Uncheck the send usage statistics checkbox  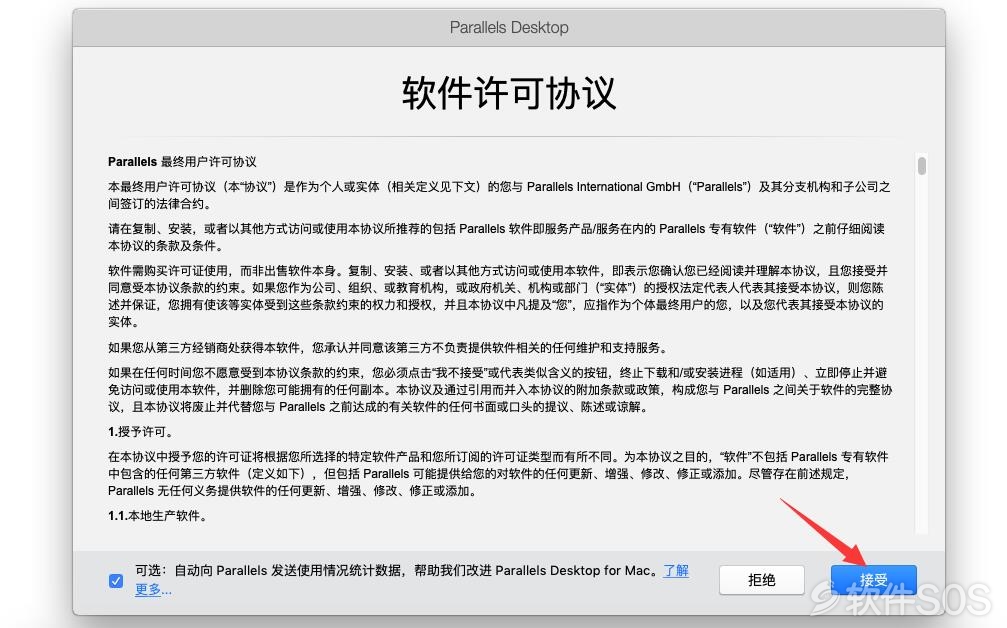116,580
